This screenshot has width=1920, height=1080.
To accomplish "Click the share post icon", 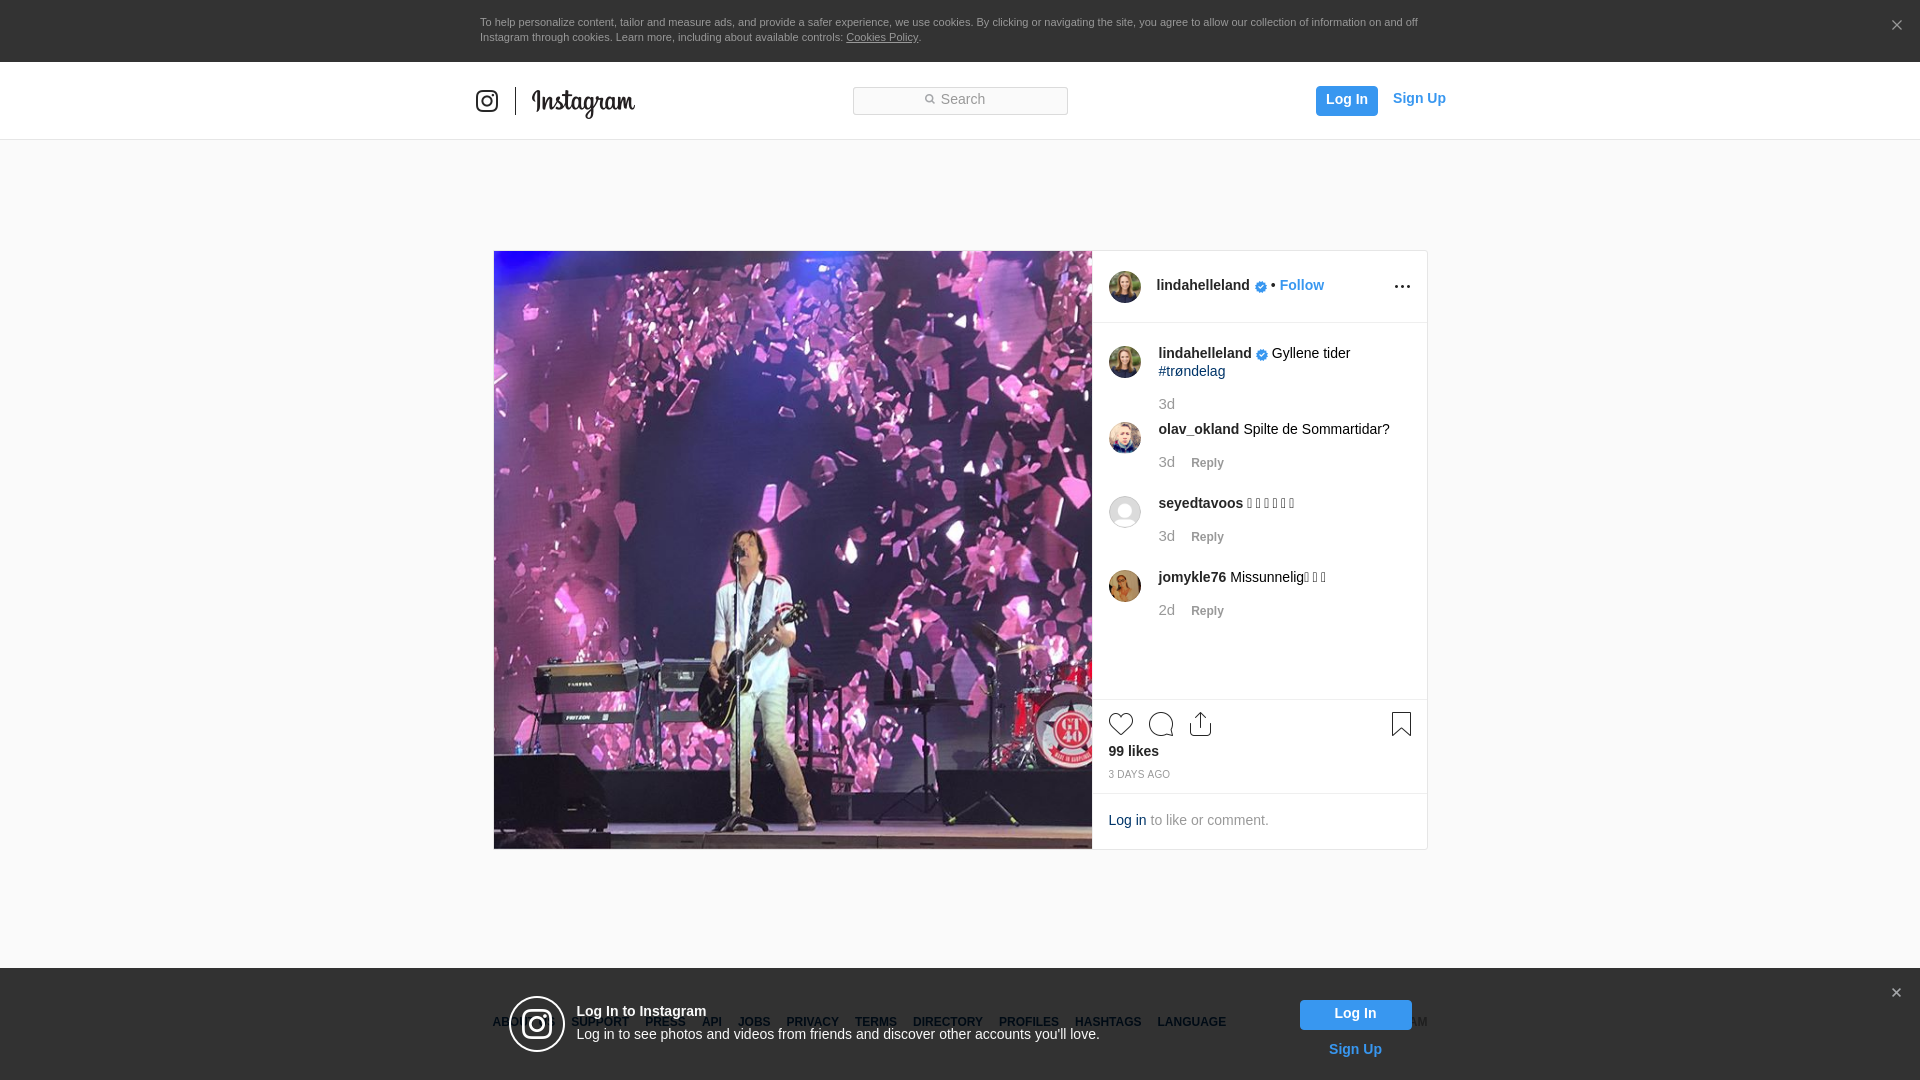I will coord(1200,724).
